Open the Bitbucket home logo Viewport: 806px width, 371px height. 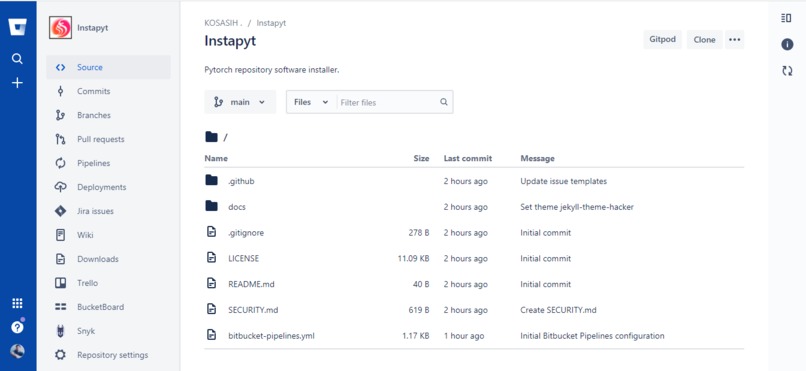click(17, 27)
